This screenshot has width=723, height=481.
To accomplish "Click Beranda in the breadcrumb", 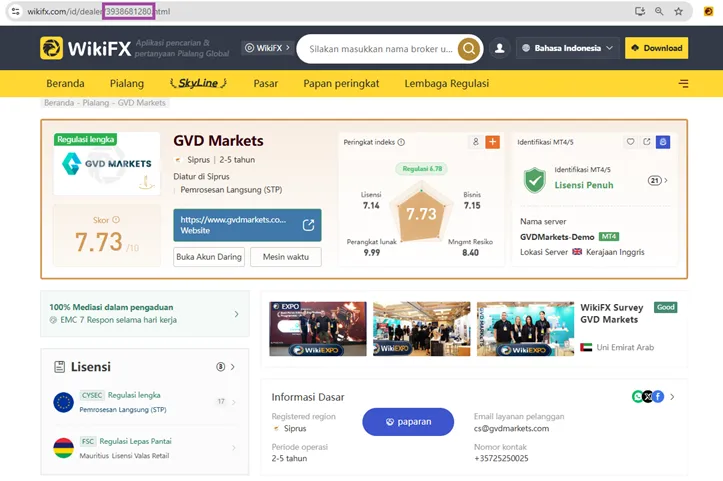I will [x=59, y=103].
